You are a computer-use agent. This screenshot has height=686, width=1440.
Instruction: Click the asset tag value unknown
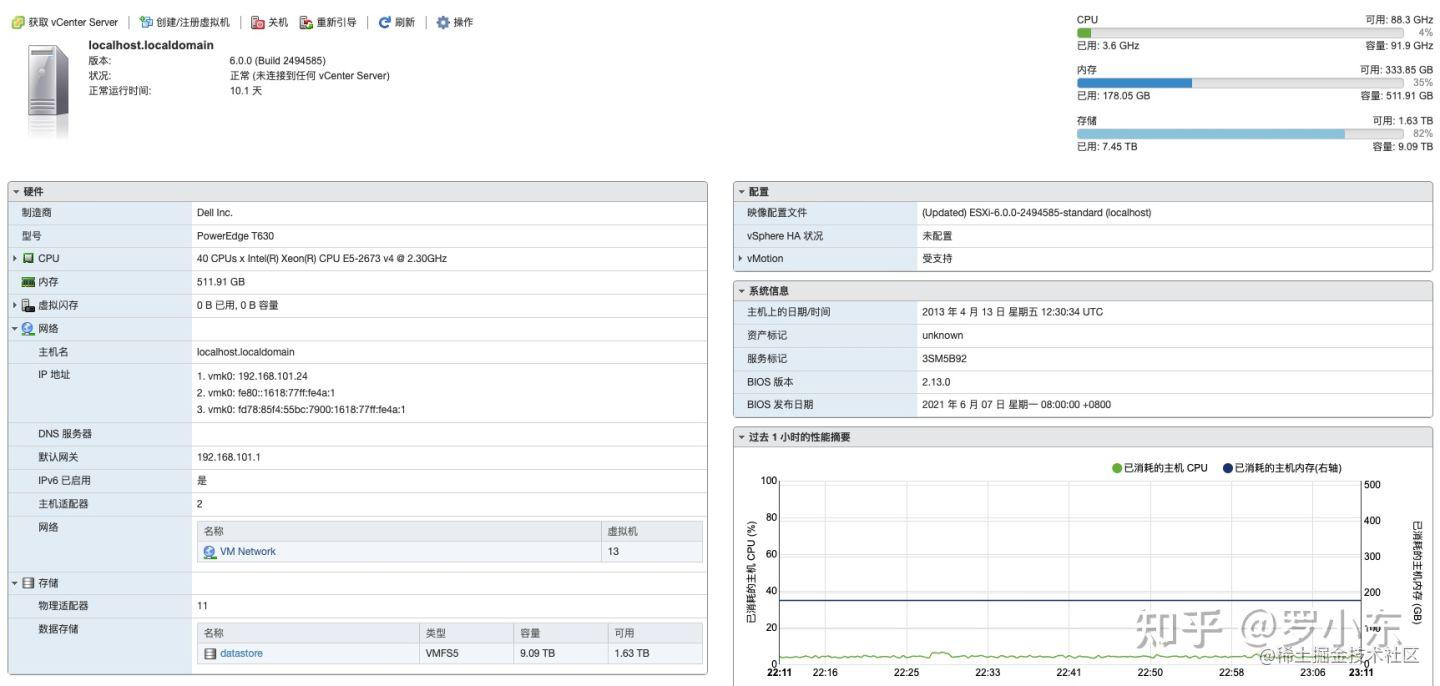942,335
